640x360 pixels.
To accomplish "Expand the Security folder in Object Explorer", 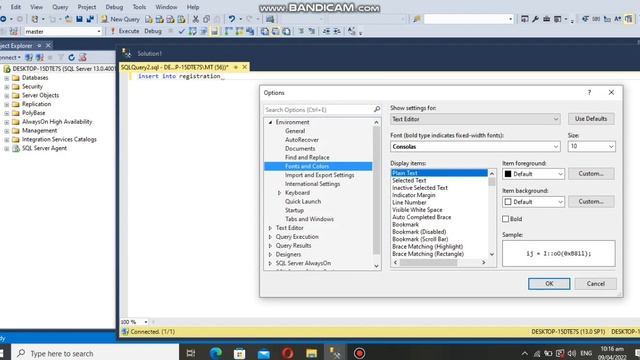I will coord(7,87).
